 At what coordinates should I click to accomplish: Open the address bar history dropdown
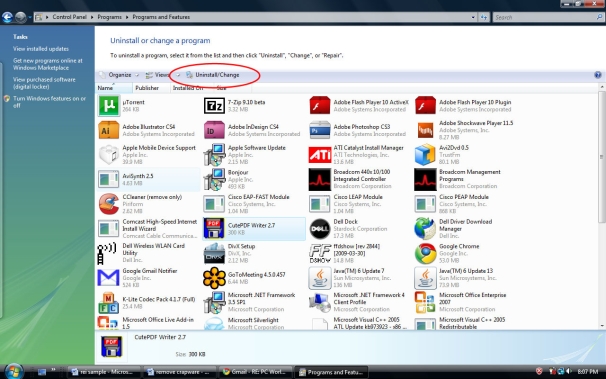coord(473,17)
